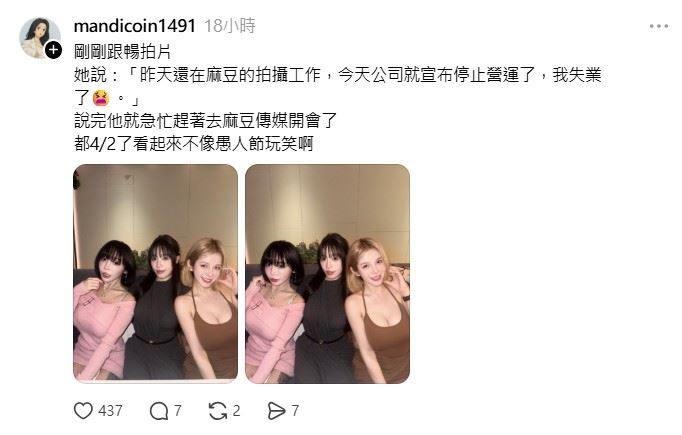Open the 18小時 post timestamp
This screenshot has width=682, height=435.
(x=230, y=26)
